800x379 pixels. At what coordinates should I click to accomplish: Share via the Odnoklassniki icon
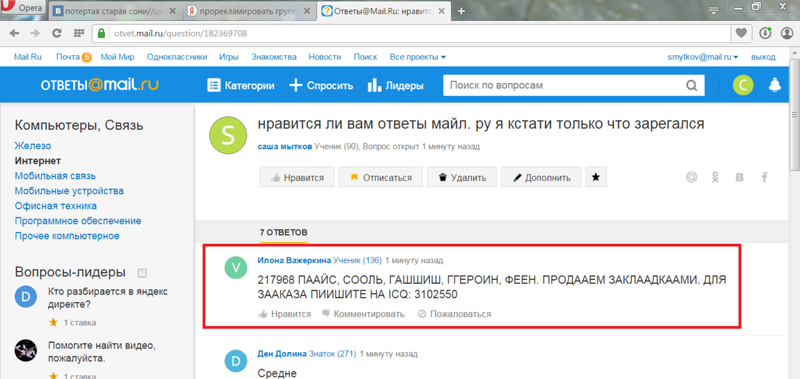[x=716, y=178]
